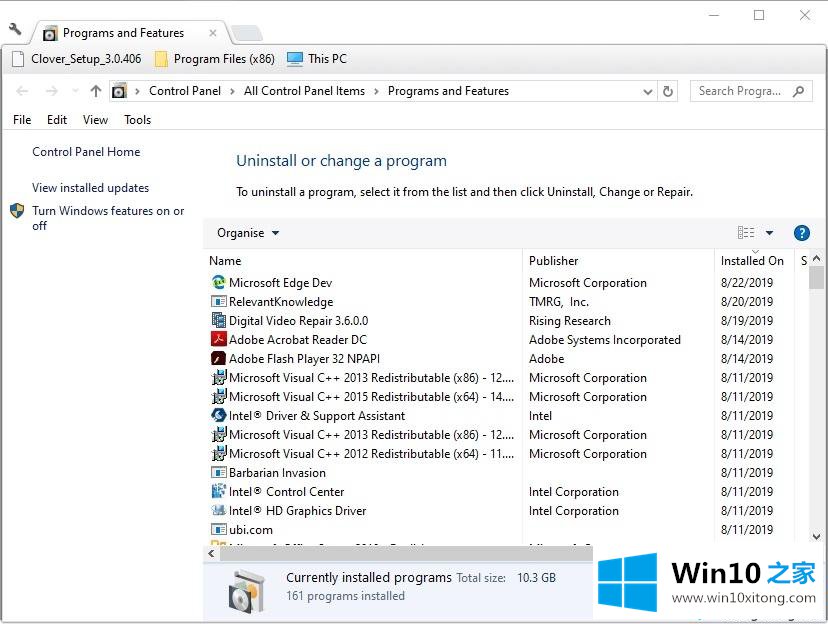Click the 8/22/2019 installed date

(x=747, y=282)
